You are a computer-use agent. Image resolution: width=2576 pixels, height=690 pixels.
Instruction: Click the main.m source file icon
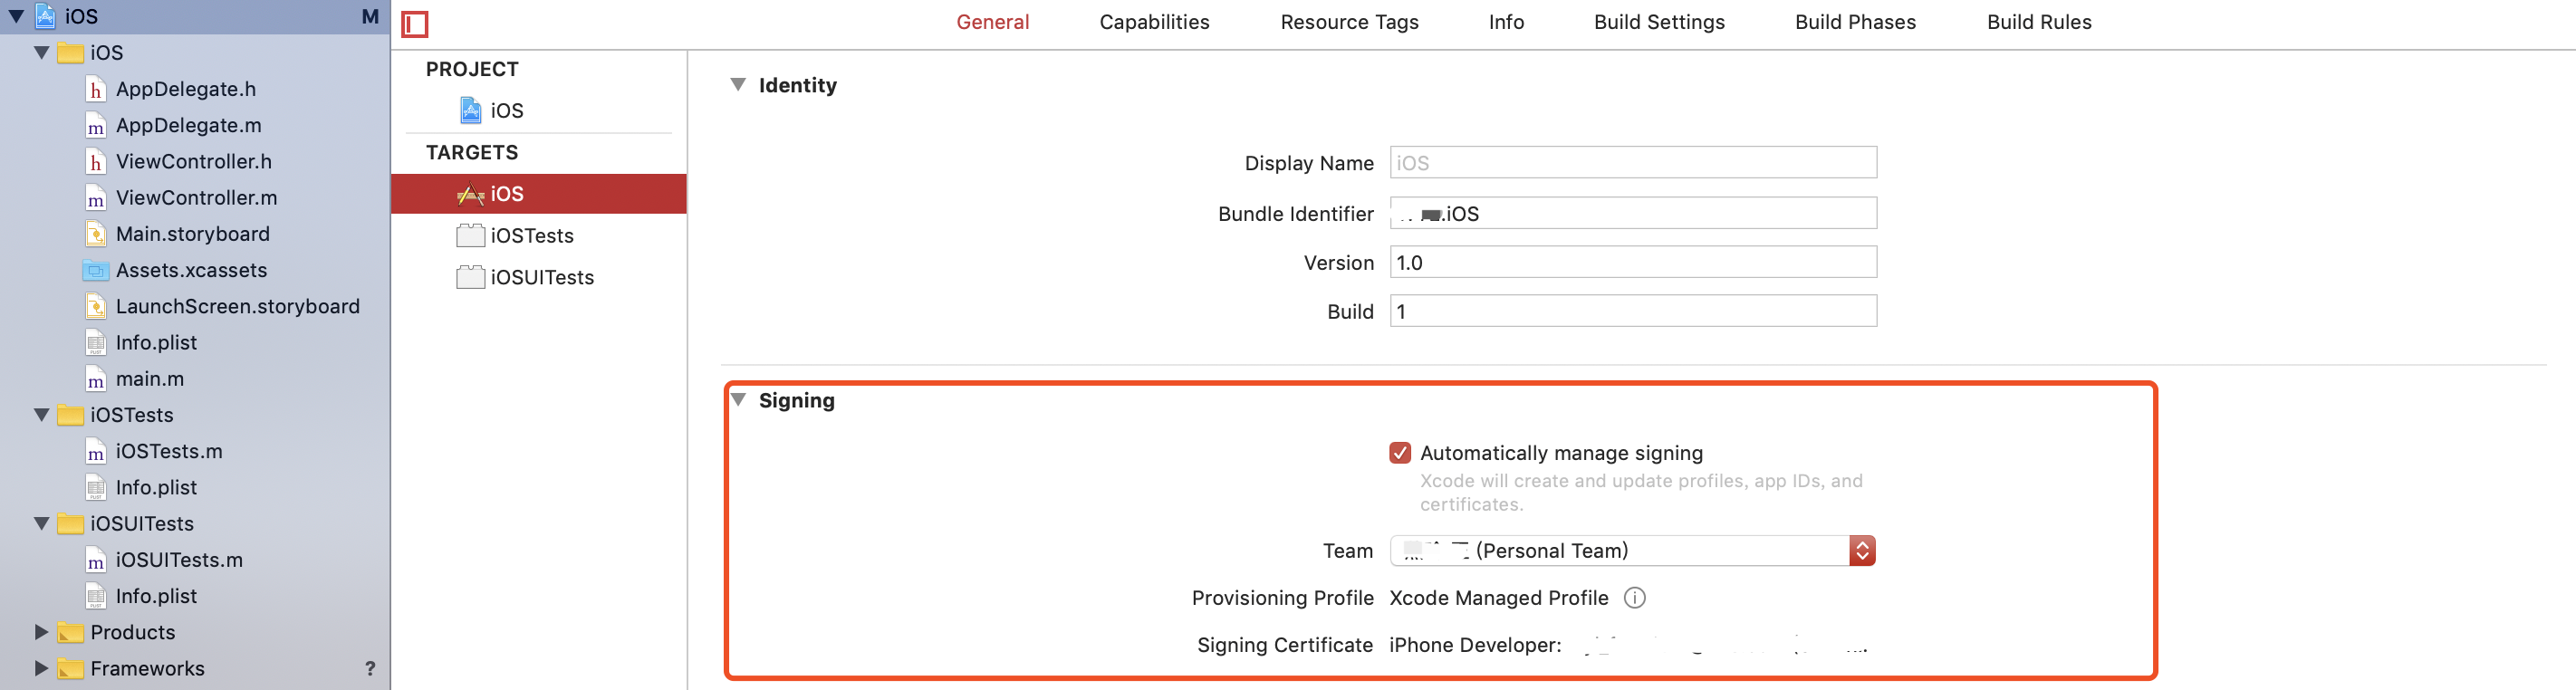(95, 379)
